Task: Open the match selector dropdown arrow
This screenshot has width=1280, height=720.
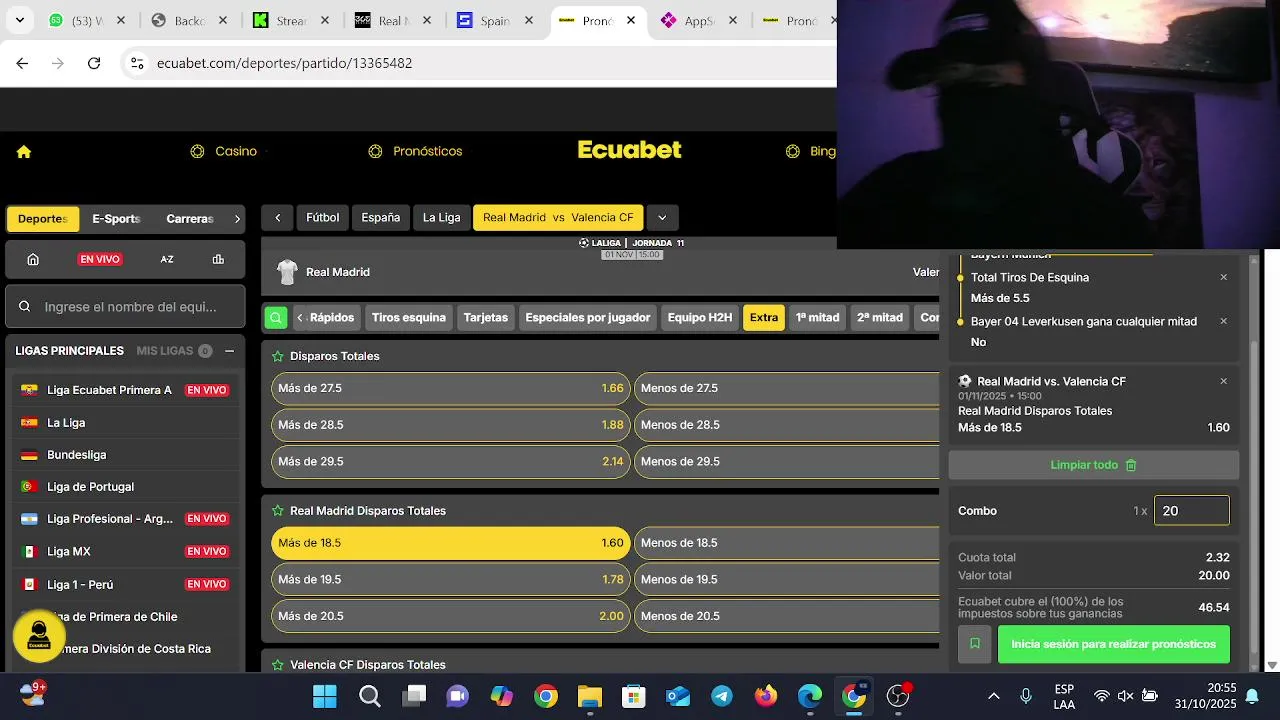Action: 662,218
